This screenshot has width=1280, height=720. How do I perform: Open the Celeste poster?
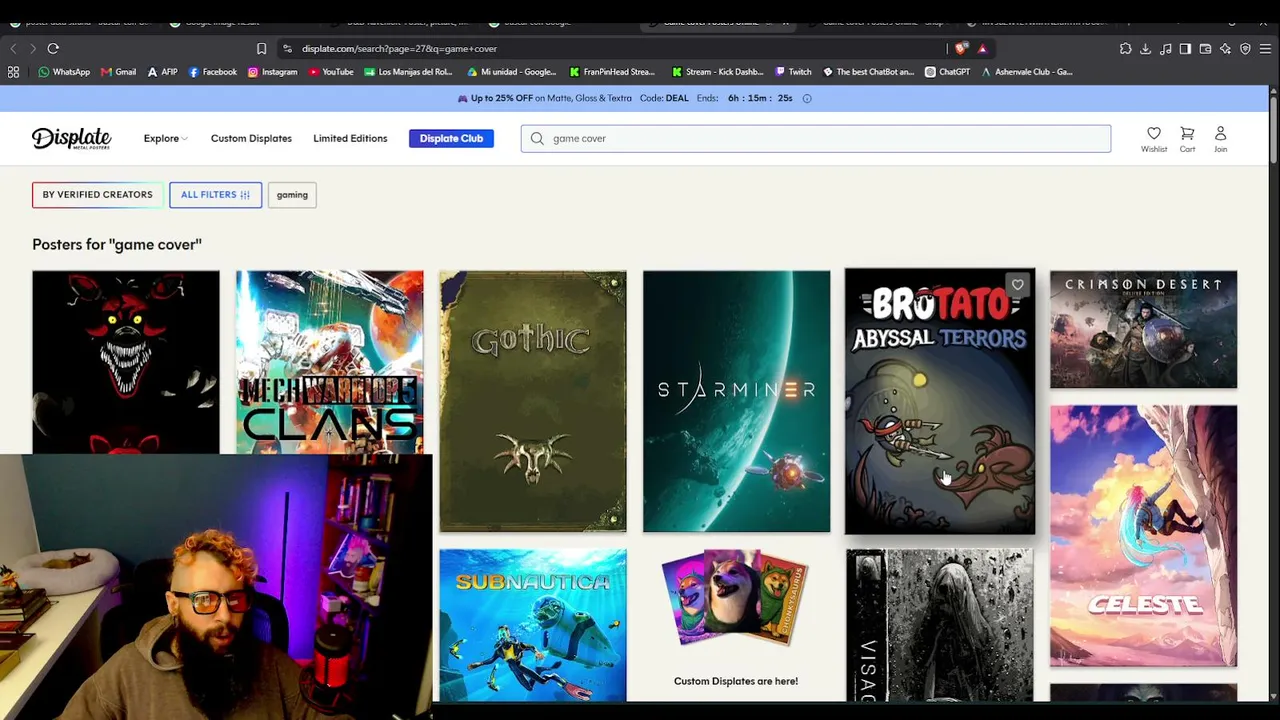1143,536
